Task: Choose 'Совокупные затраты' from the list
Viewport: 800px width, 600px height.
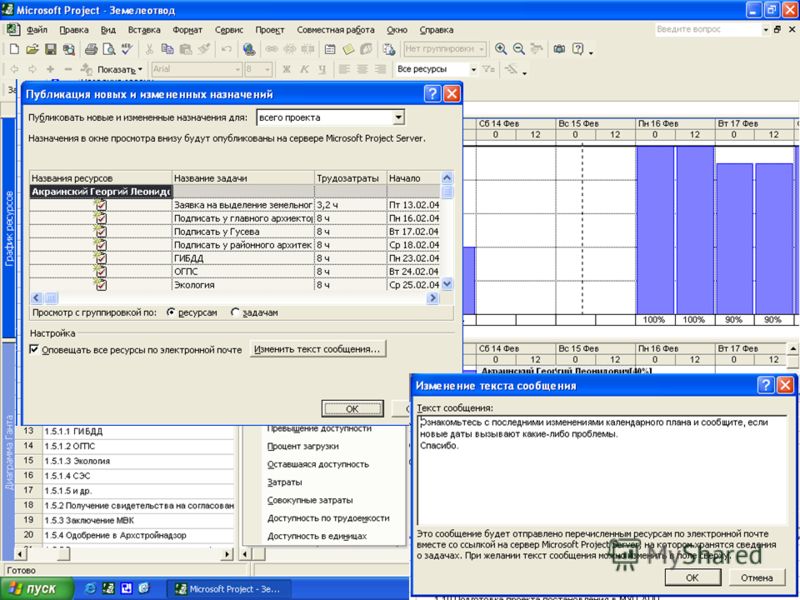Action: 310,500
